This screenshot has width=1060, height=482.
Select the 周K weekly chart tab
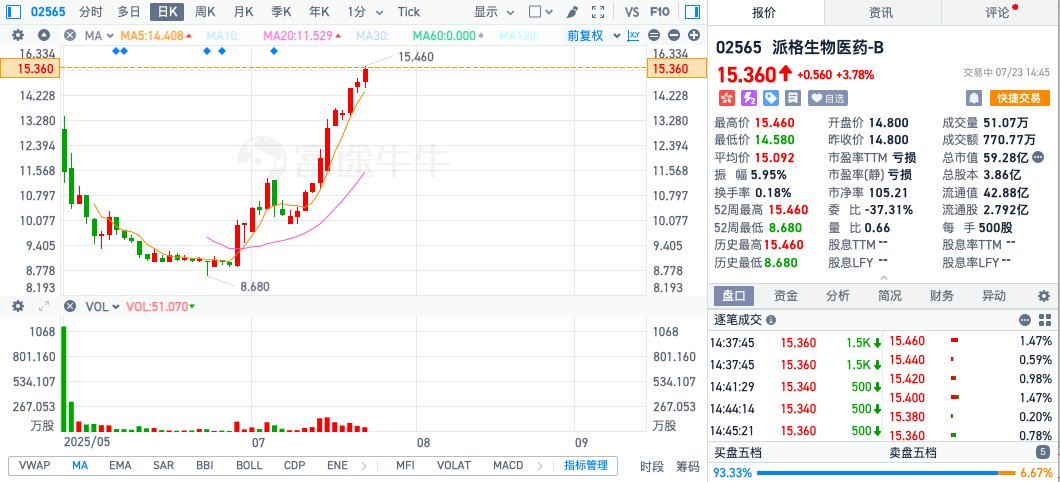(x=205, y=12)
